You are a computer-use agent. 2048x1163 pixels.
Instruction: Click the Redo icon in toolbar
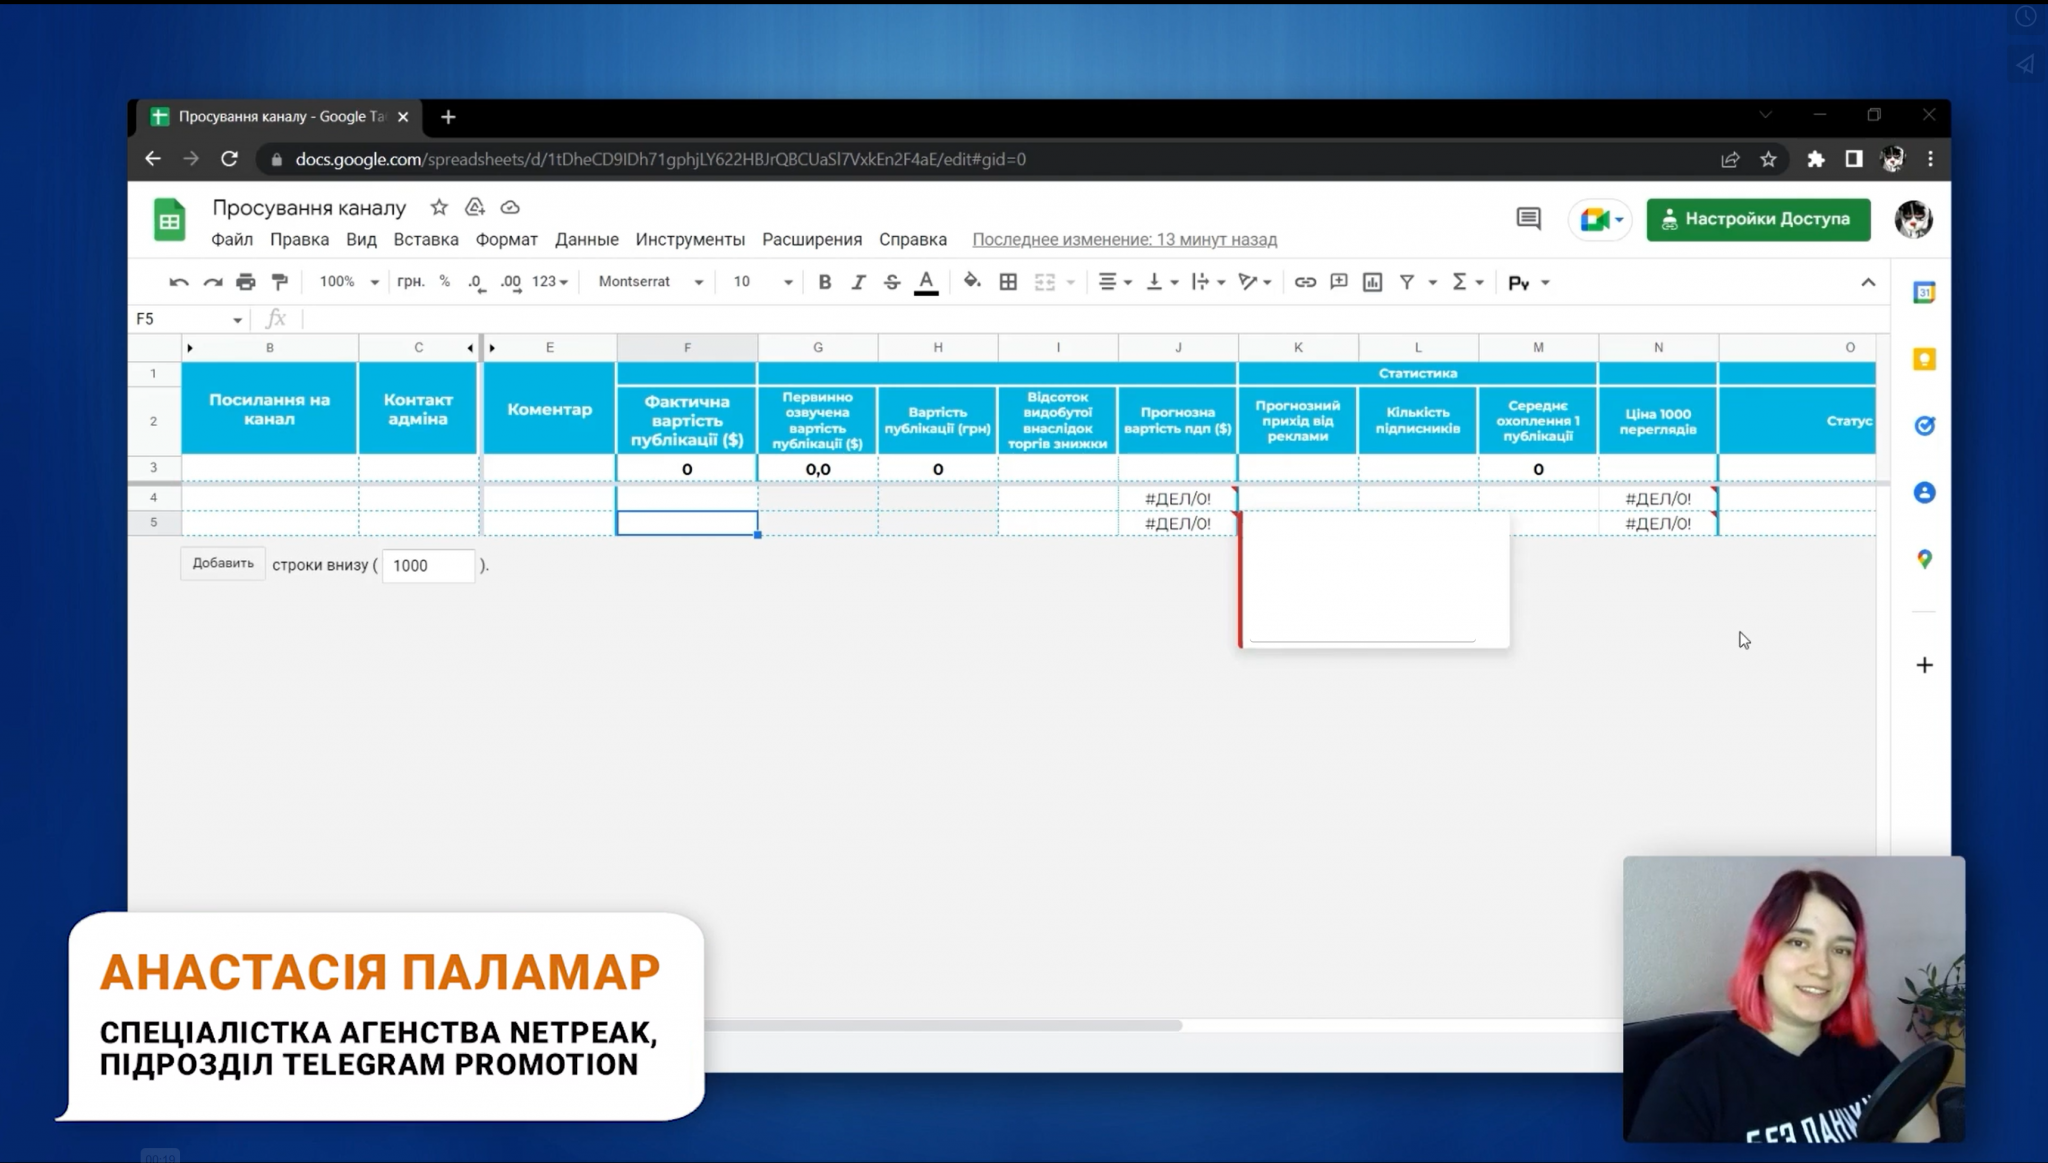coord(212,282)
